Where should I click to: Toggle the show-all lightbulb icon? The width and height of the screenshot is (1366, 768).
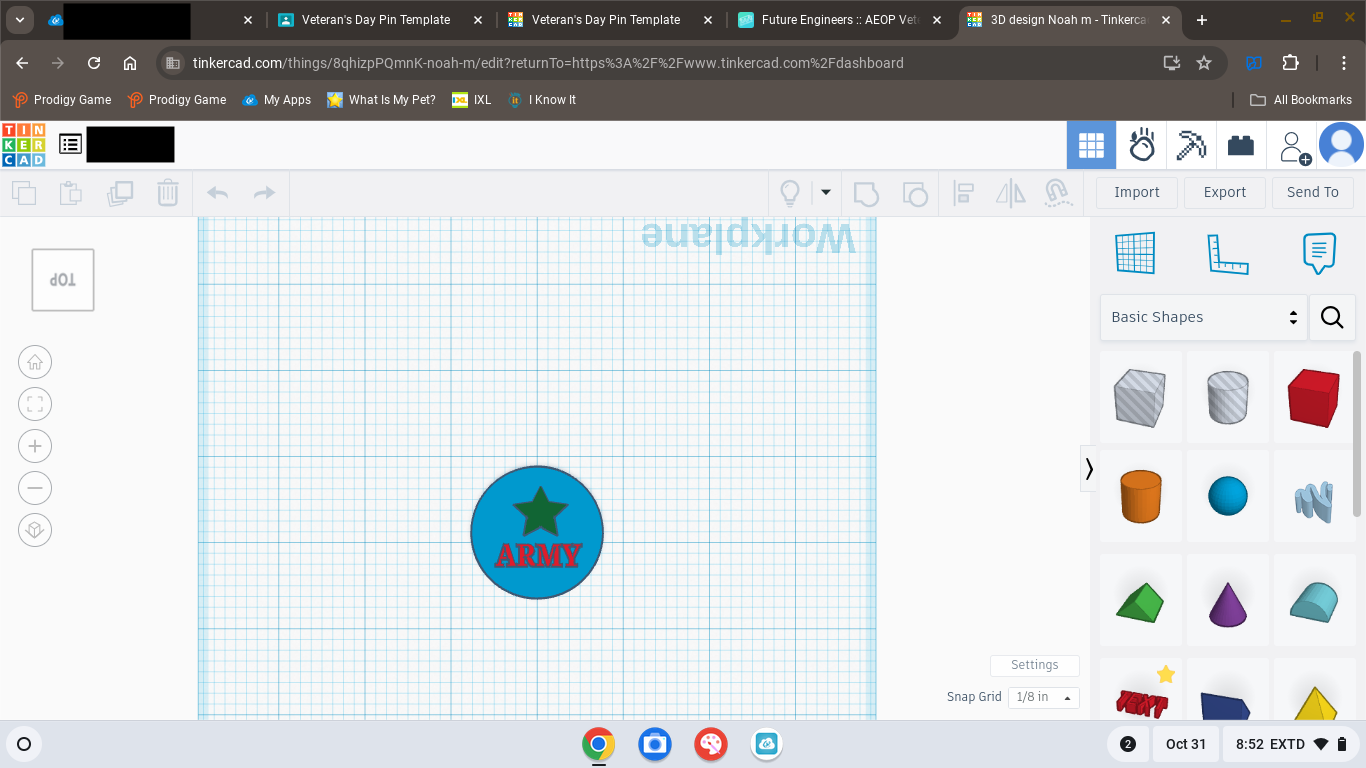[790, 193]
